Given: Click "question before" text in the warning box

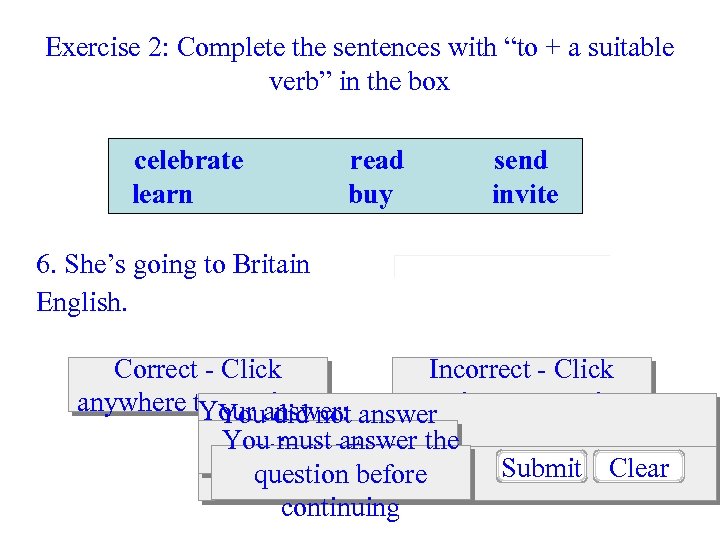Looking at the screenshot, I should [340, 475].
